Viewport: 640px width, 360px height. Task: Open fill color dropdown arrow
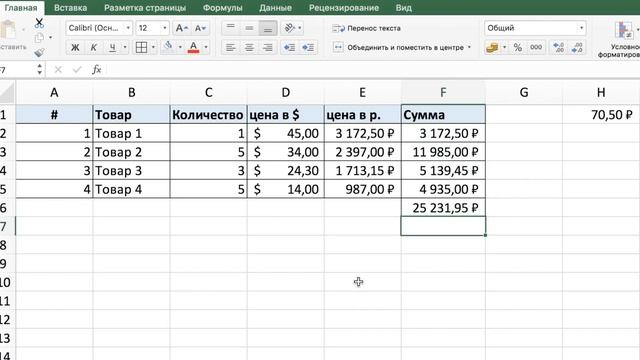(x=180, y=47)
